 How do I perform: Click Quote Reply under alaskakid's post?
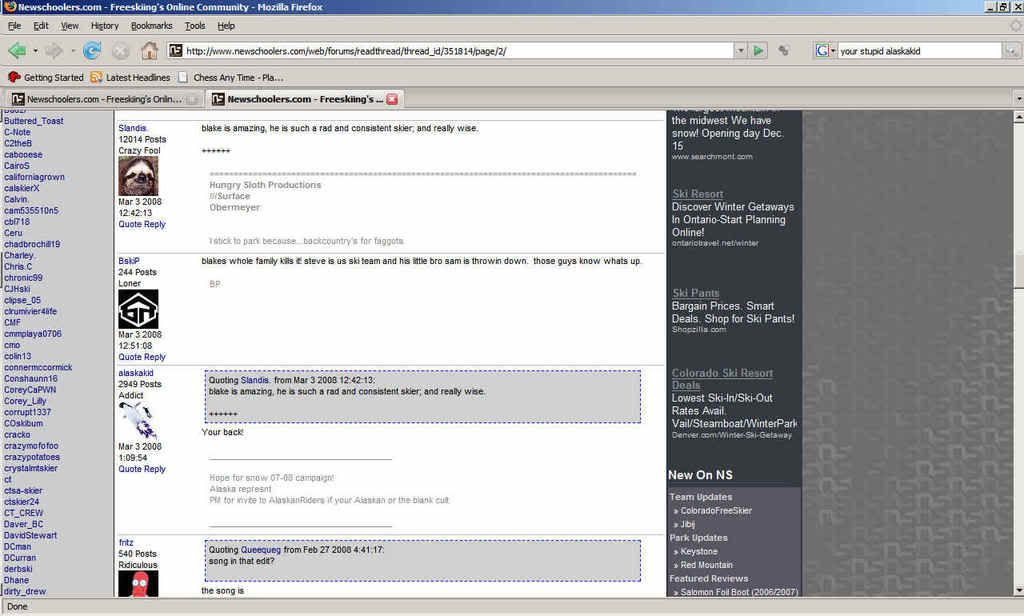click(142, 469)
